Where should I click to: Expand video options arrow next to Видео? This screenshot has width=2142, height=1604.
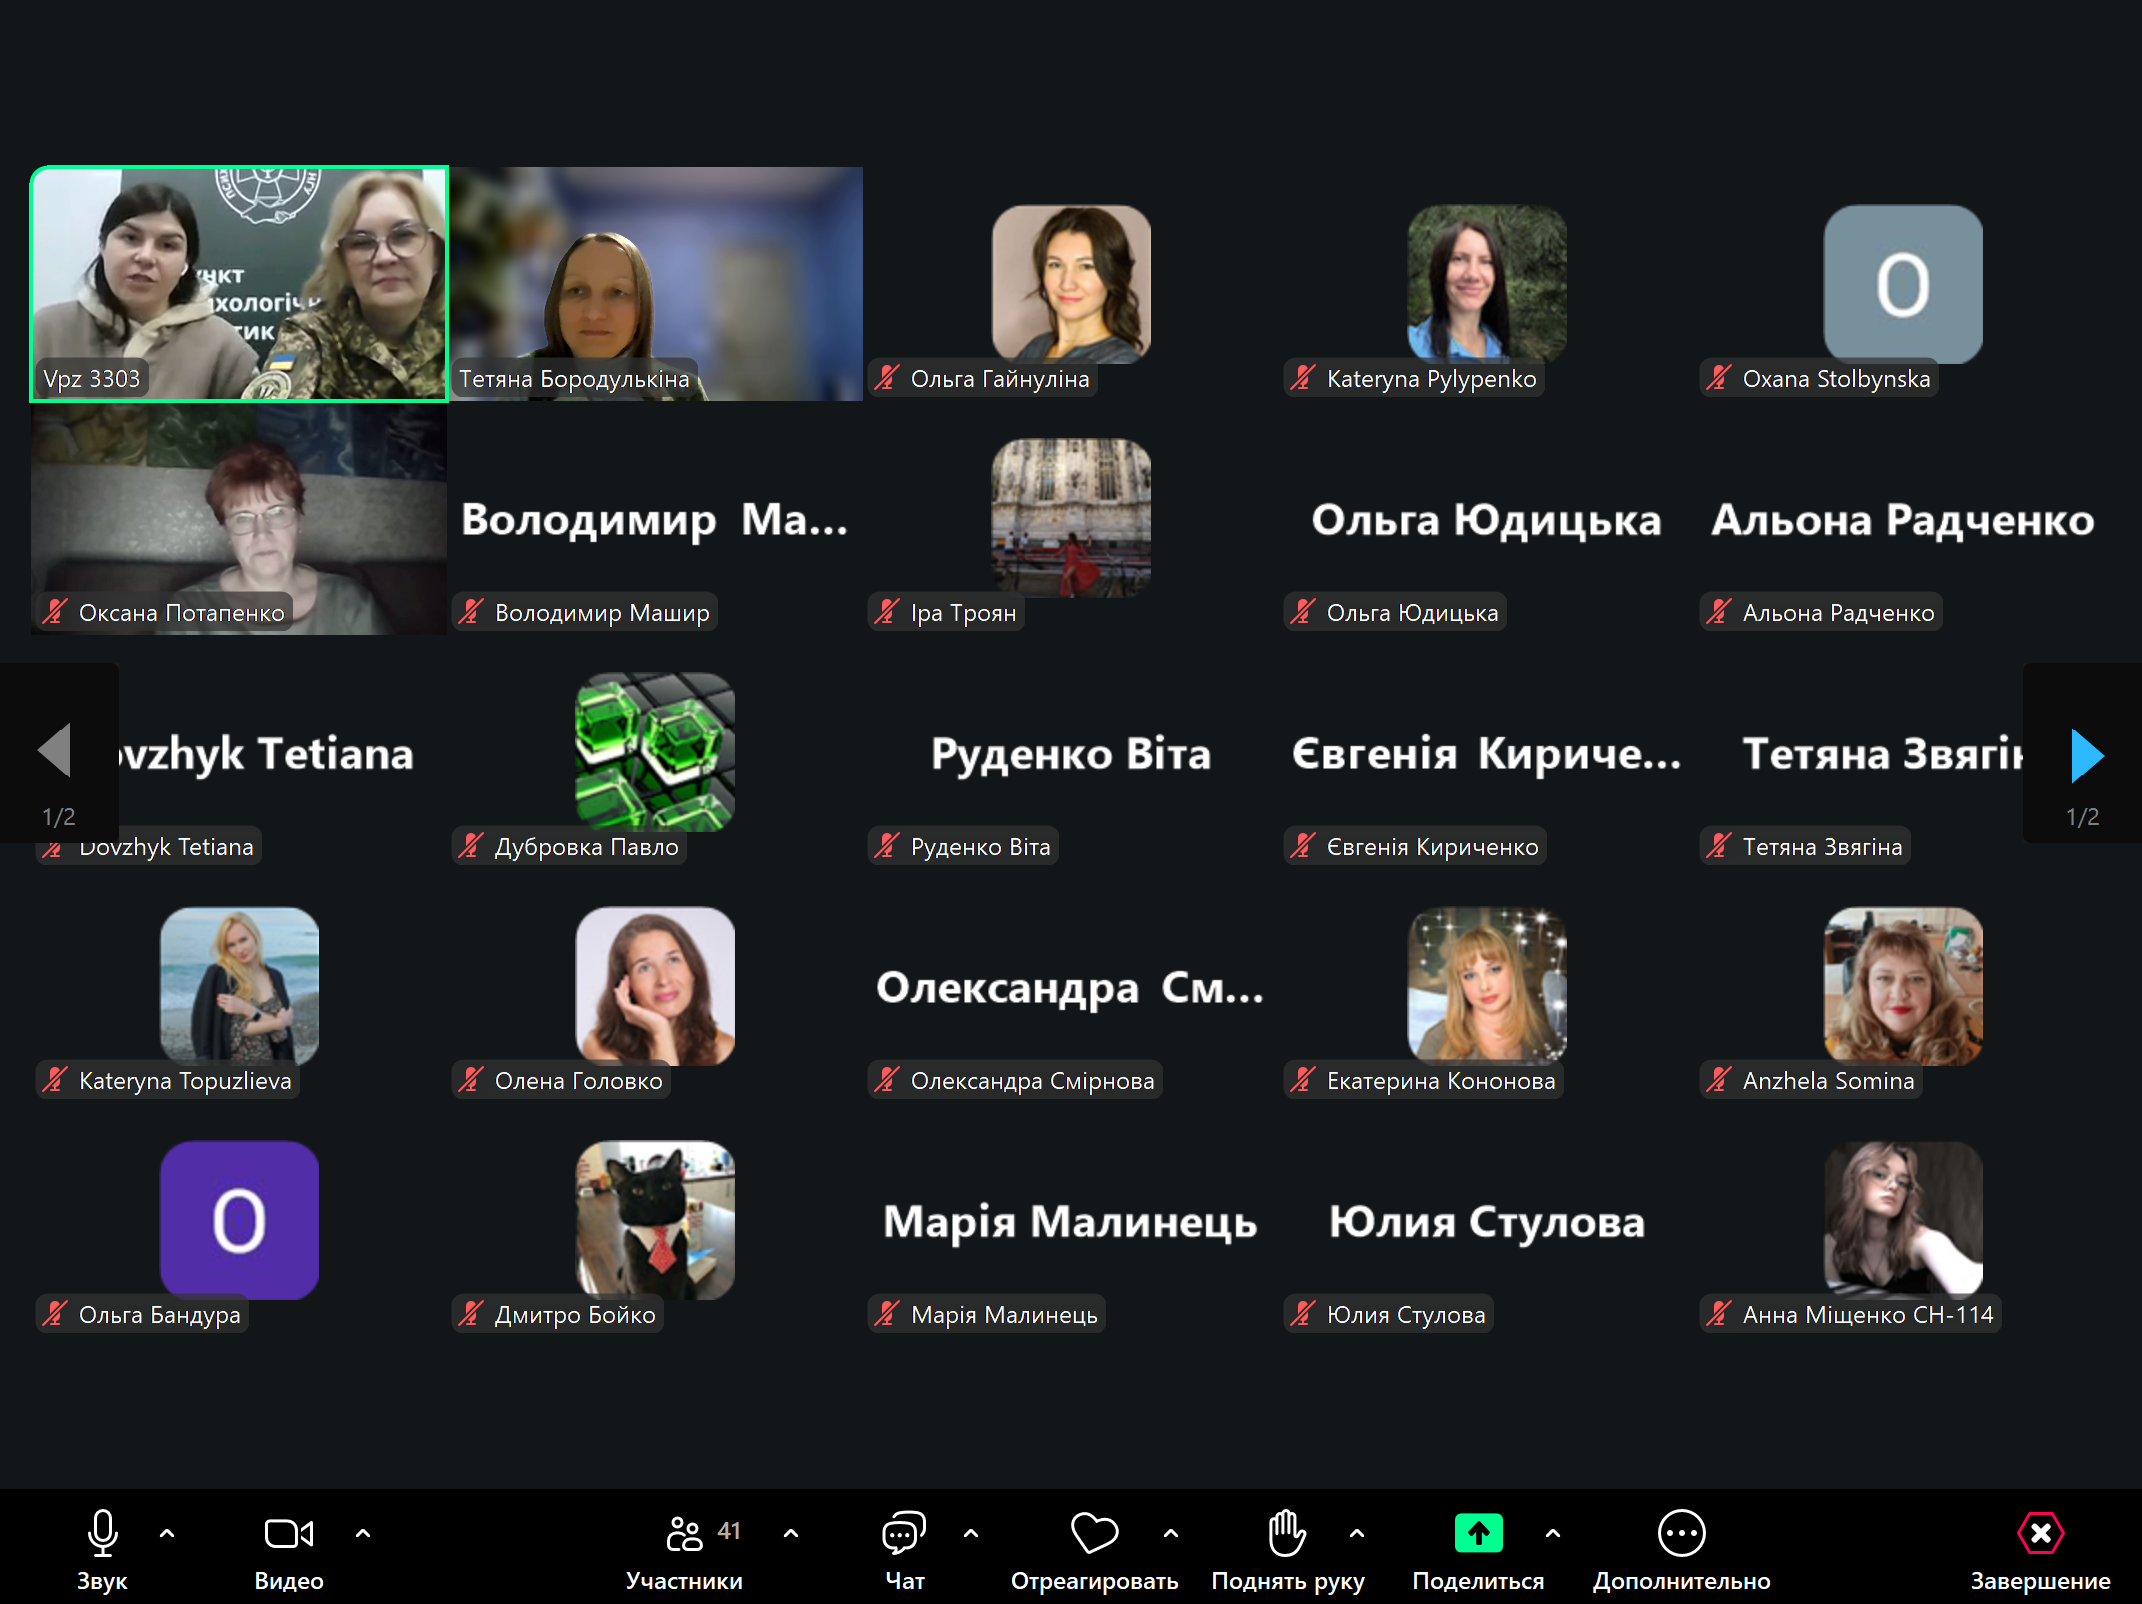[363, 1532]
